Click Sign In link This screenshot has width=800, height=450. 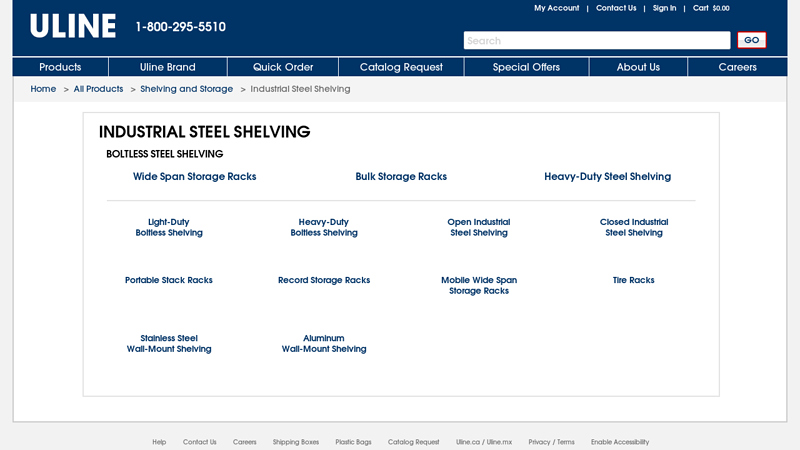[x=664, y=8]
